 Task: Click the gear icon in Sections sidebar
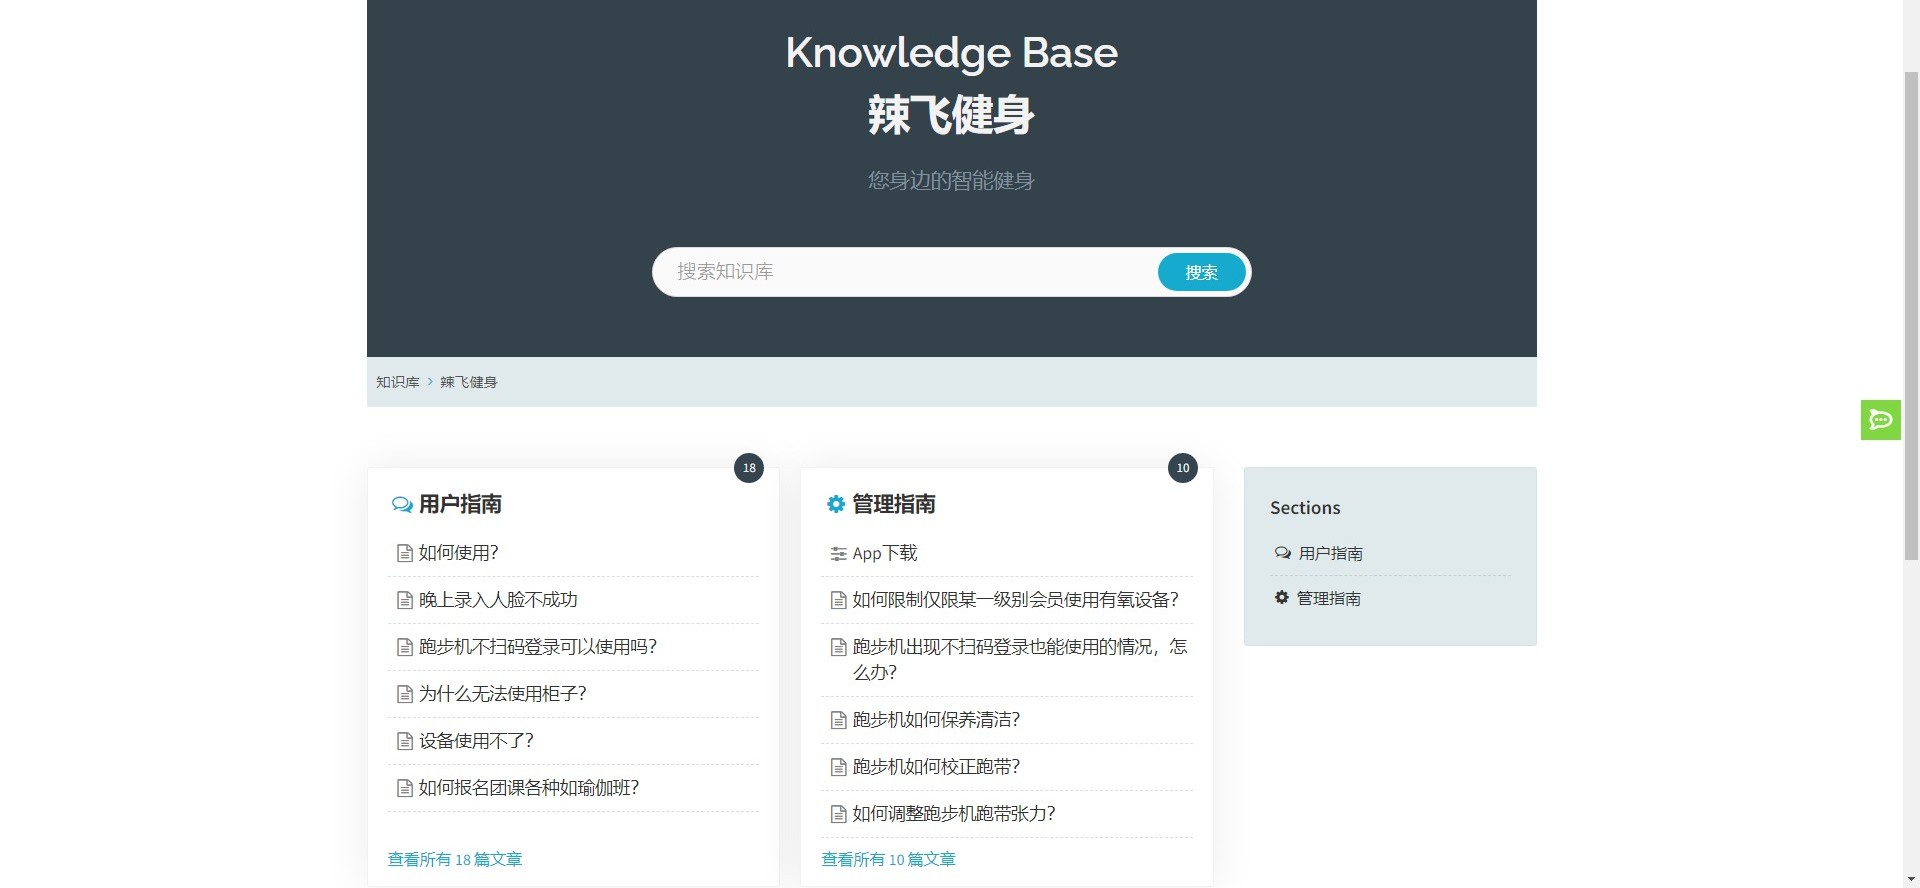1281,598
